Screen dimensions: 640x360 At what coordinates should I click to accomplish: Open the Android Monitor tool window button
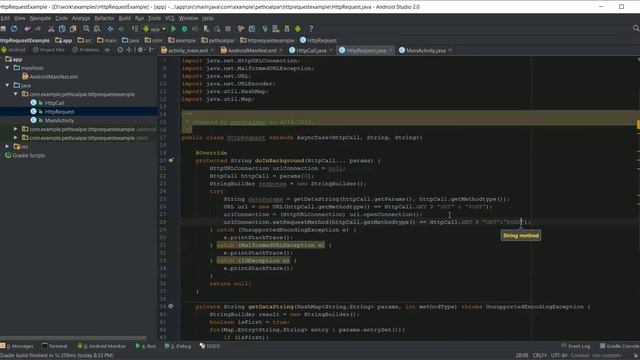coord(101,346)
